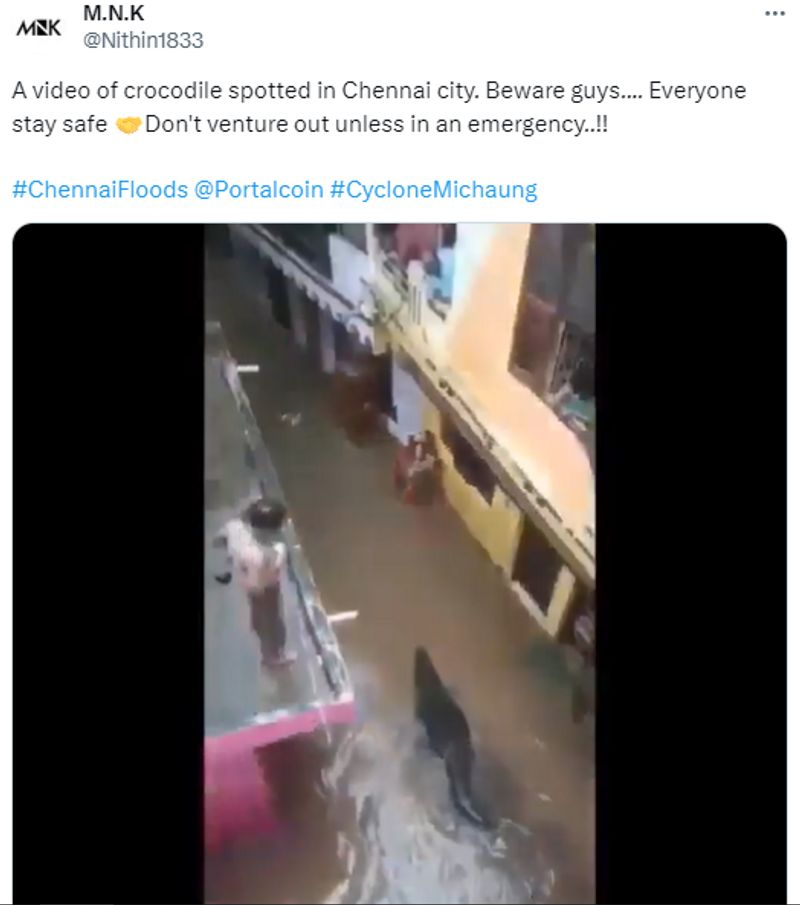Image resolution: width=800 pixels, height=905 pixels.
Task: Open the MNK profile avatar
Action: [38, 28]
